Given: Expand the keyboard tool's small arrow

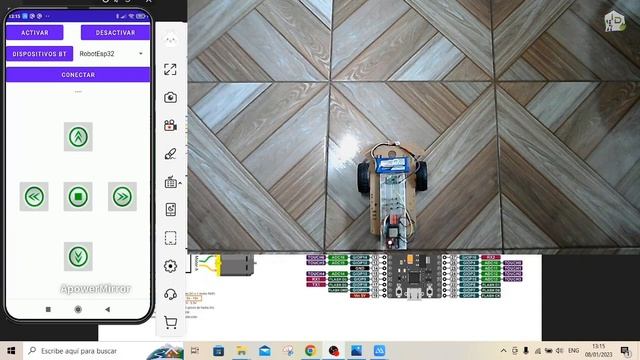Looking at the screenshot, I should pos(180,183).
